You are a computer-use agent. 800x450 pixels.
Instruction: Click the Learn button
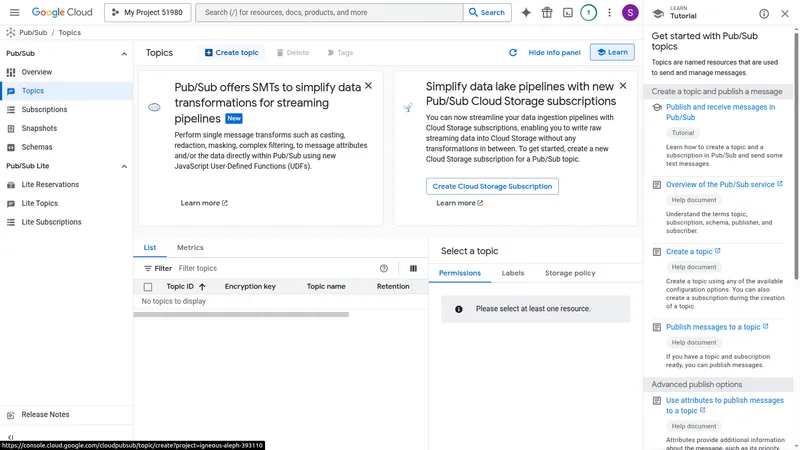(x=612, y=52)
